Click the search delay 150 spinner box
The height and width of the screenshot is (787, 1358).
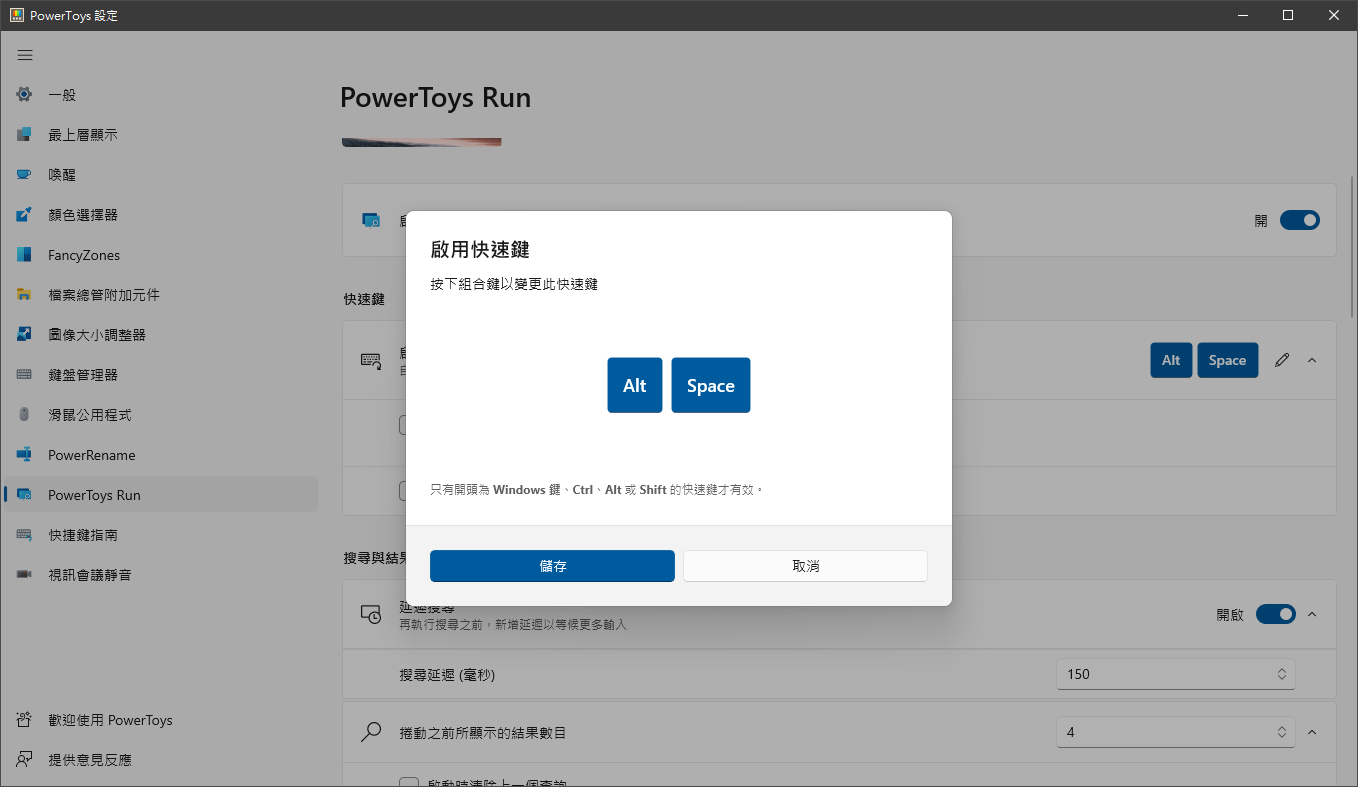1176,674
